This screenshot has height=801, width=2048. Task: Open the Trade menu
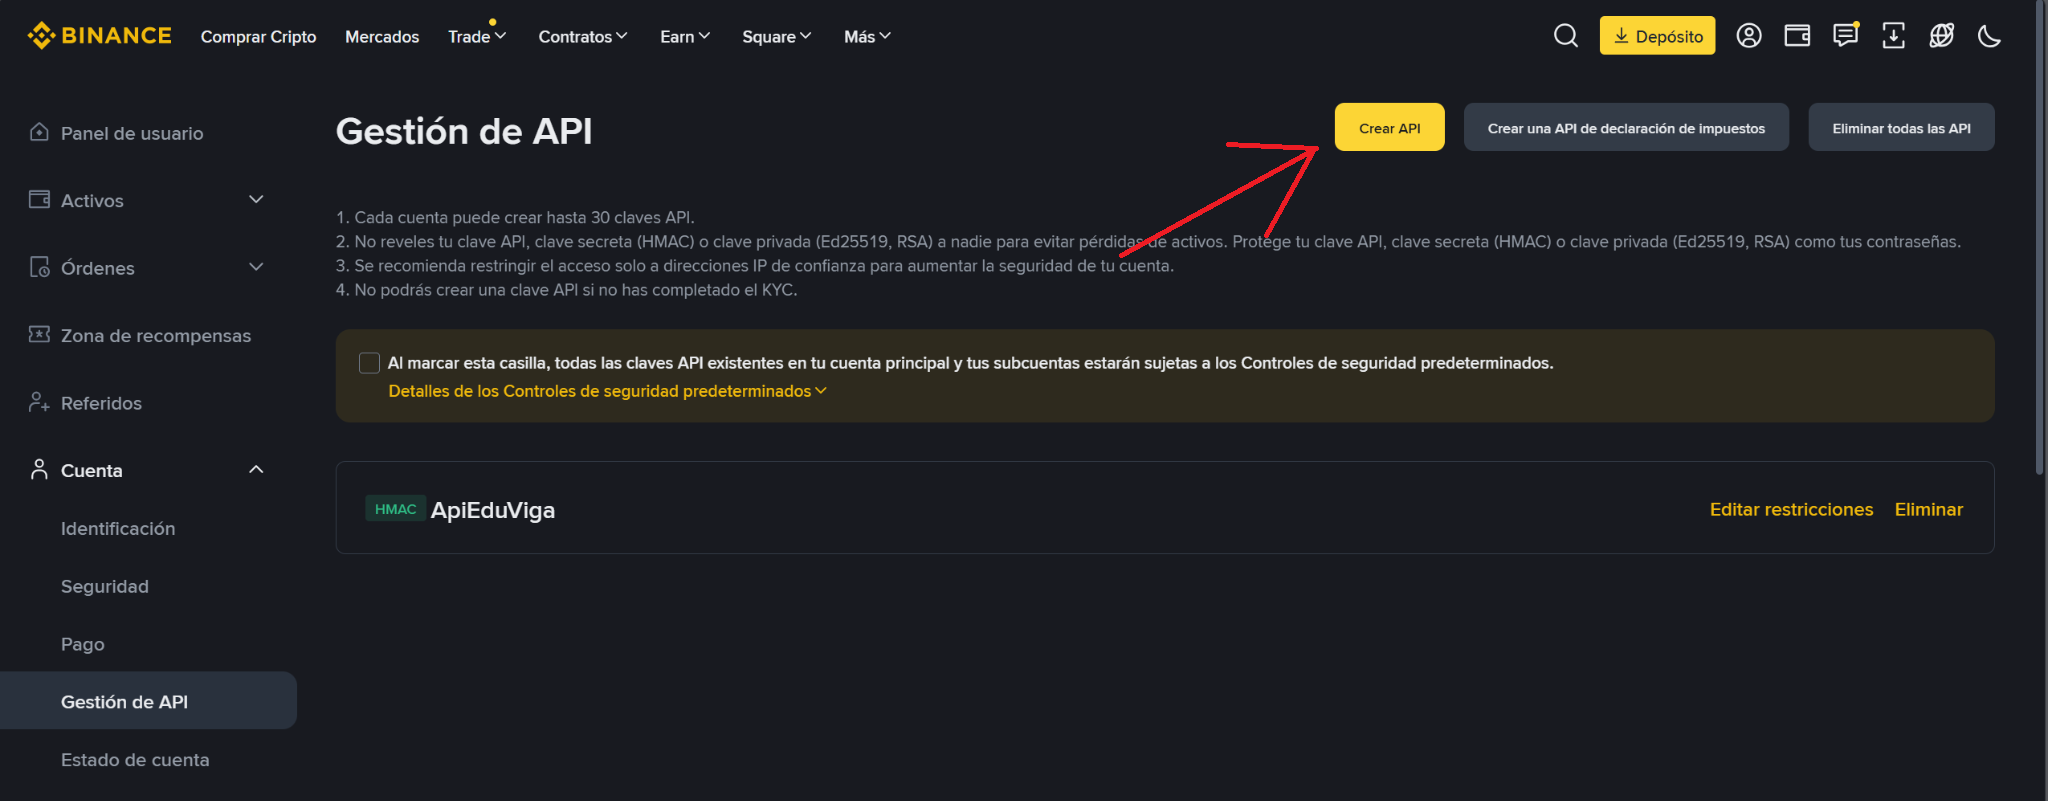476,37
